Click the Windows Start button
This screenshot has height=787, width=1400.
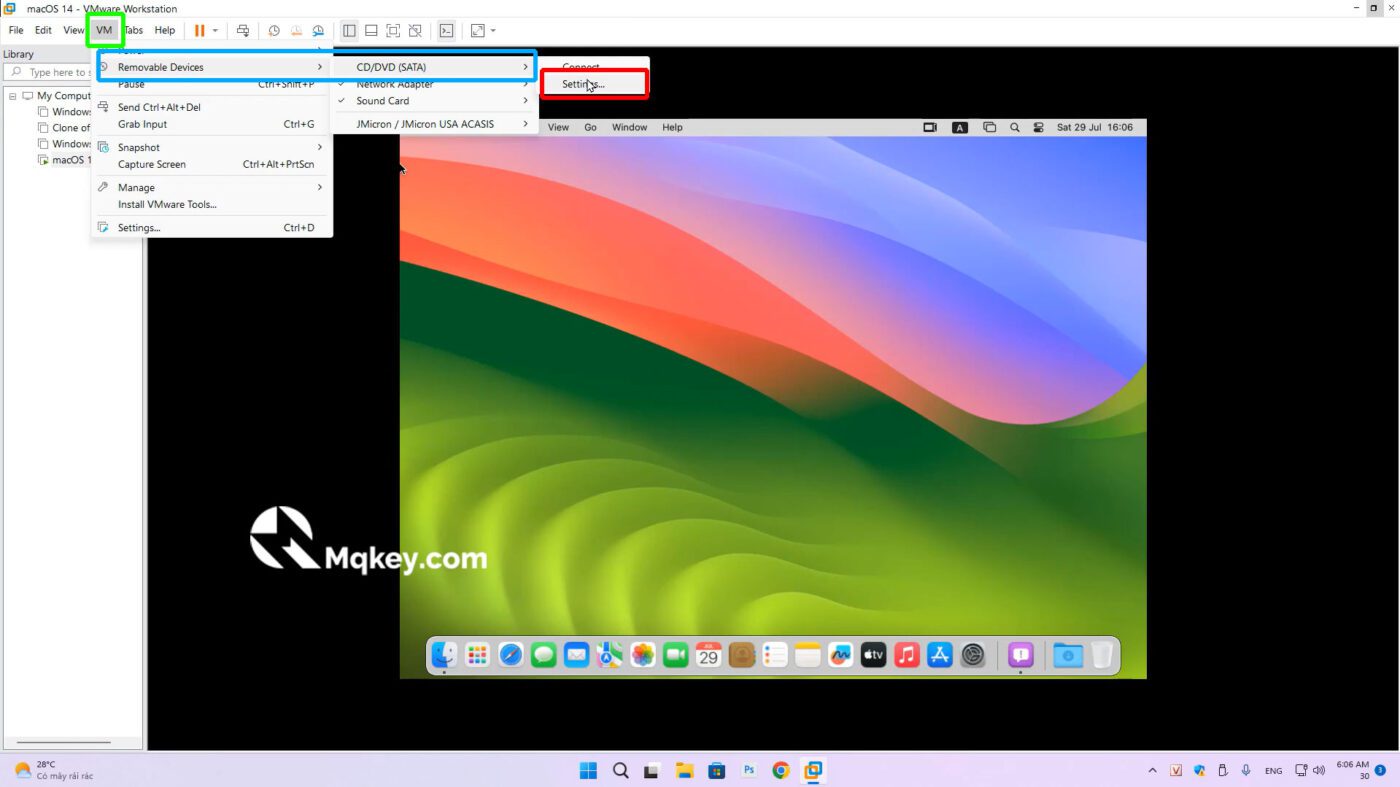(x=588, y=770)
